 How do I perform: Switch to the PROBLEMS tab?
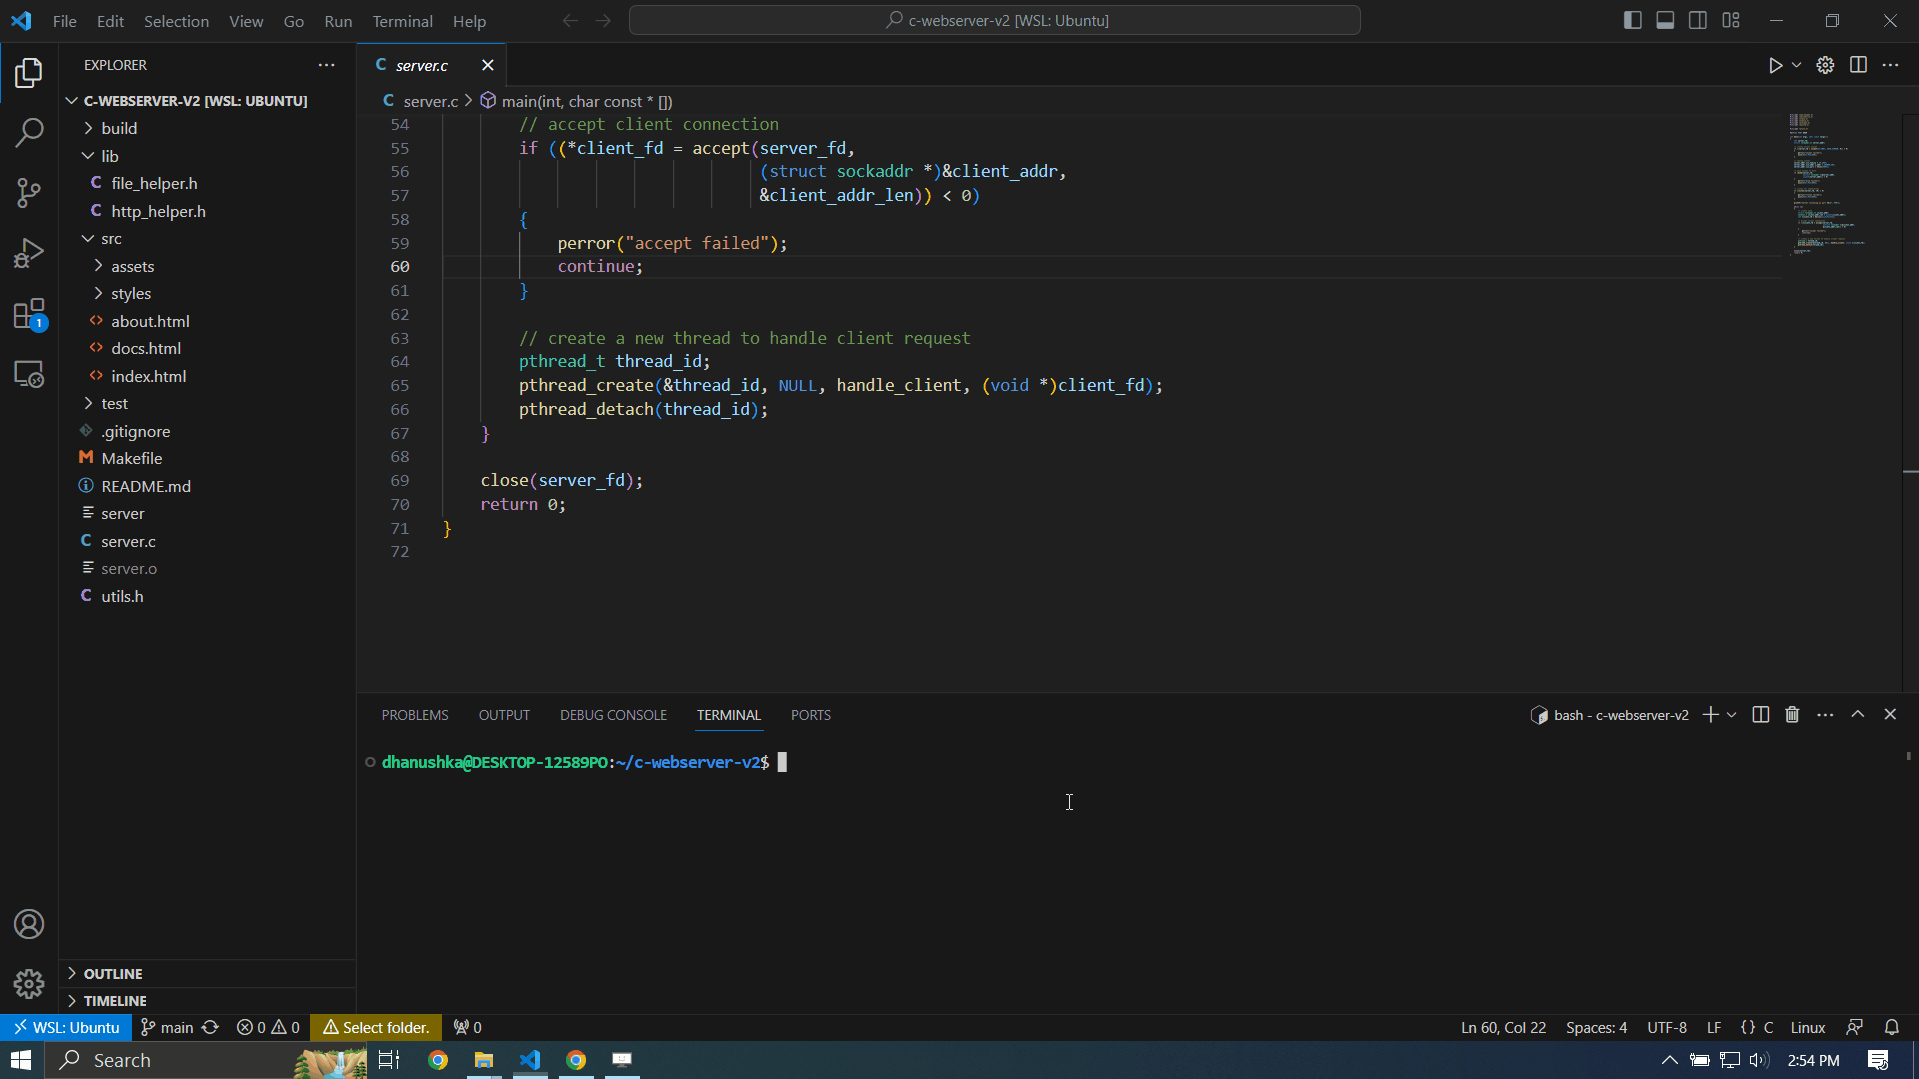(415, 715)
